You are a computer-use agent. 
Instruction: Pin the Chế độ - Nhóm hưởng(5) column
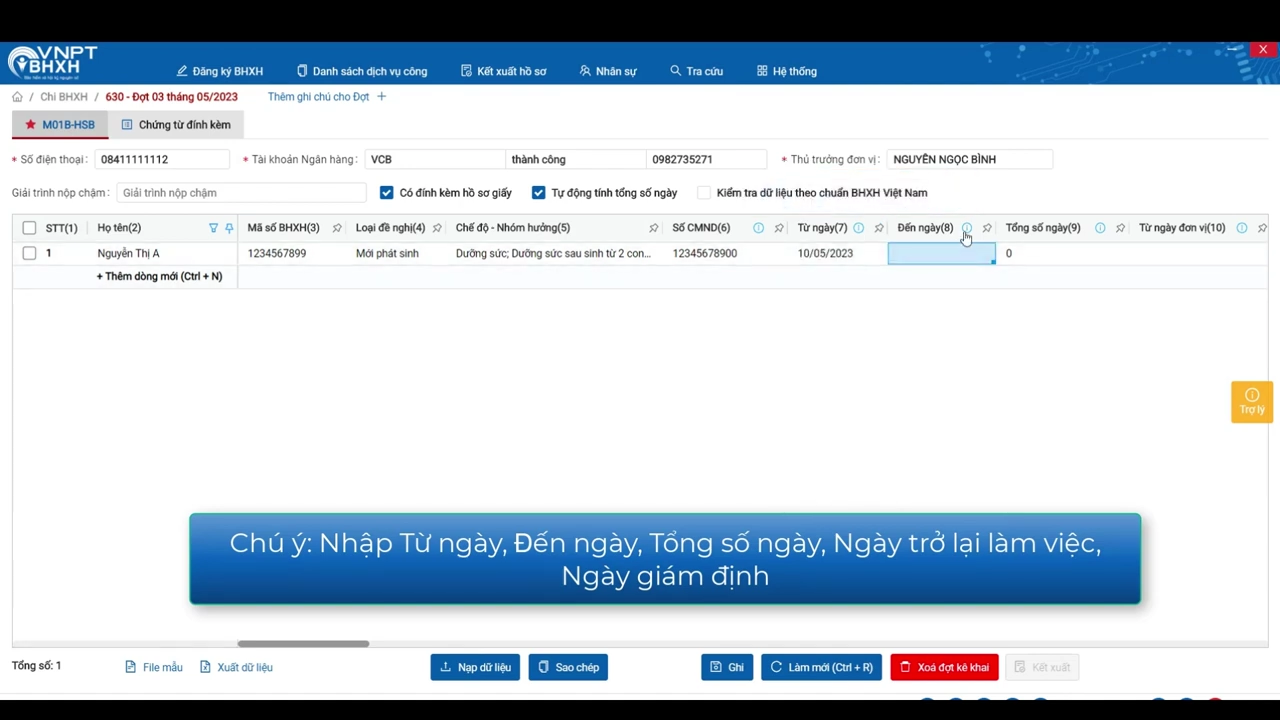point(654,228)
